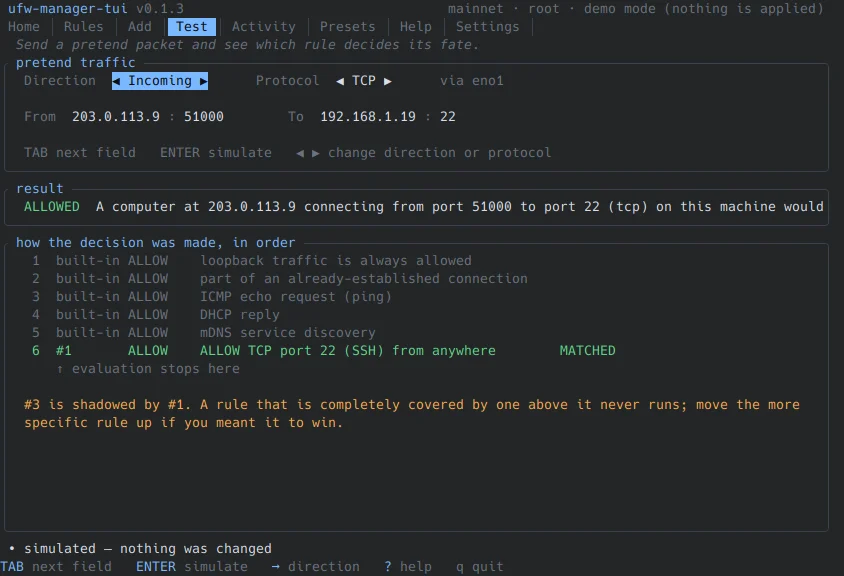844x576 pixels.
Task: Open the Settings tab
Action: [x=488, y=26]
